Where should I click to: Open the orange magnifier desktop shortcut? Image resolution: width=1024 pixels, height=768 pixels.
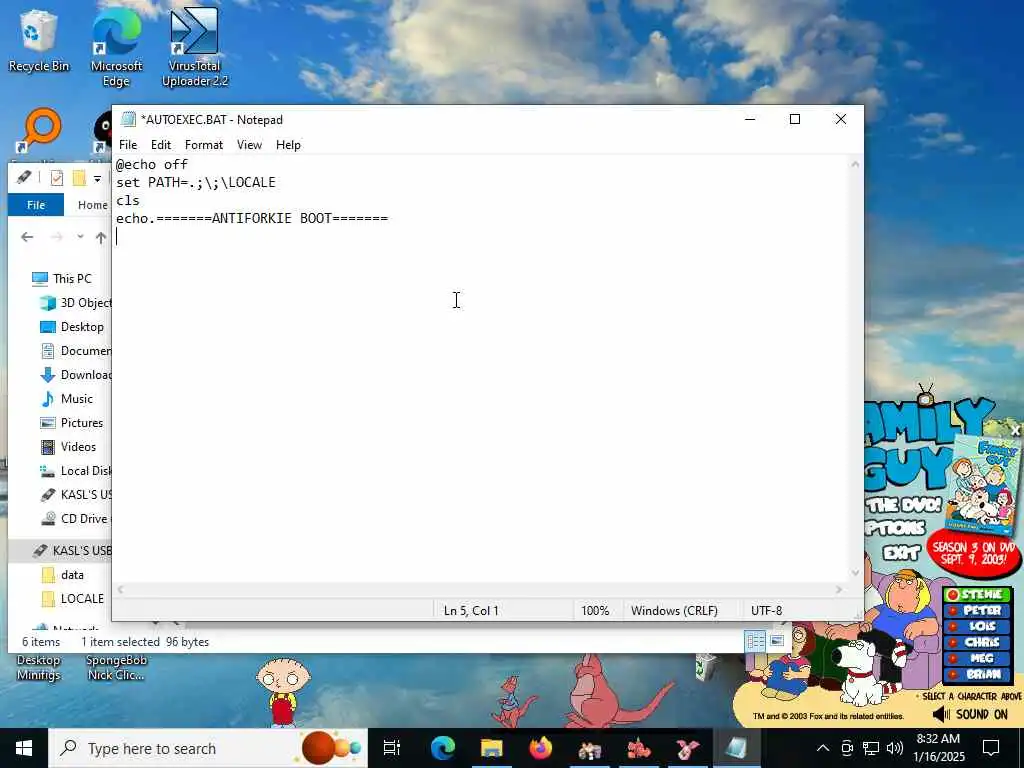40,131
